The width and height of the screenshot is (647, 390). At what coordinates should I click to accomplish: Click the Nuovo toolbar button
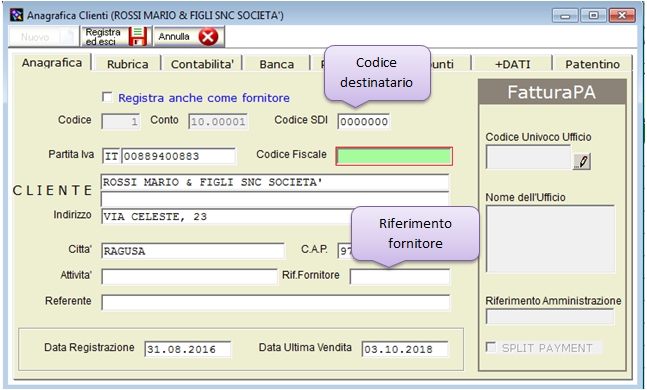[x=43, y=37]
